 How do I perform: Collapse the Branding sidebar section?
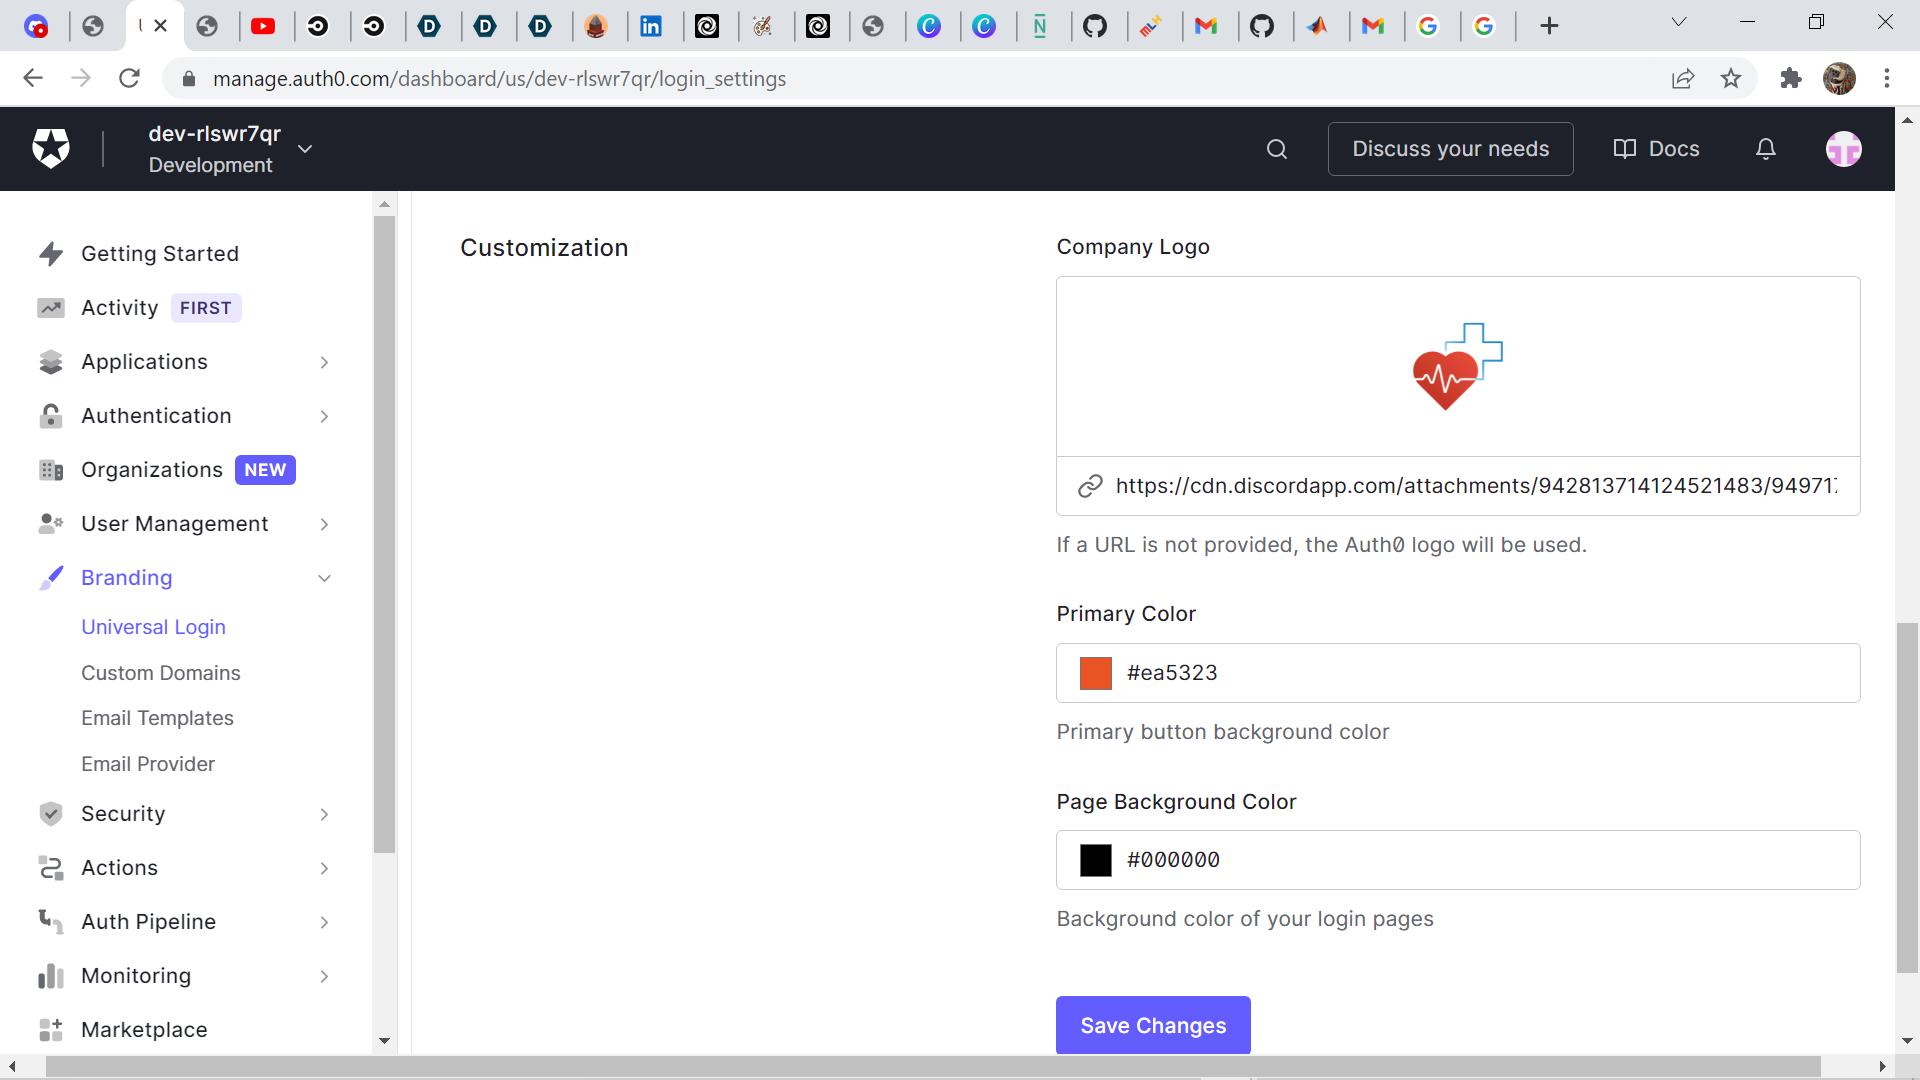pyautogui.click(x=324, y=578)
